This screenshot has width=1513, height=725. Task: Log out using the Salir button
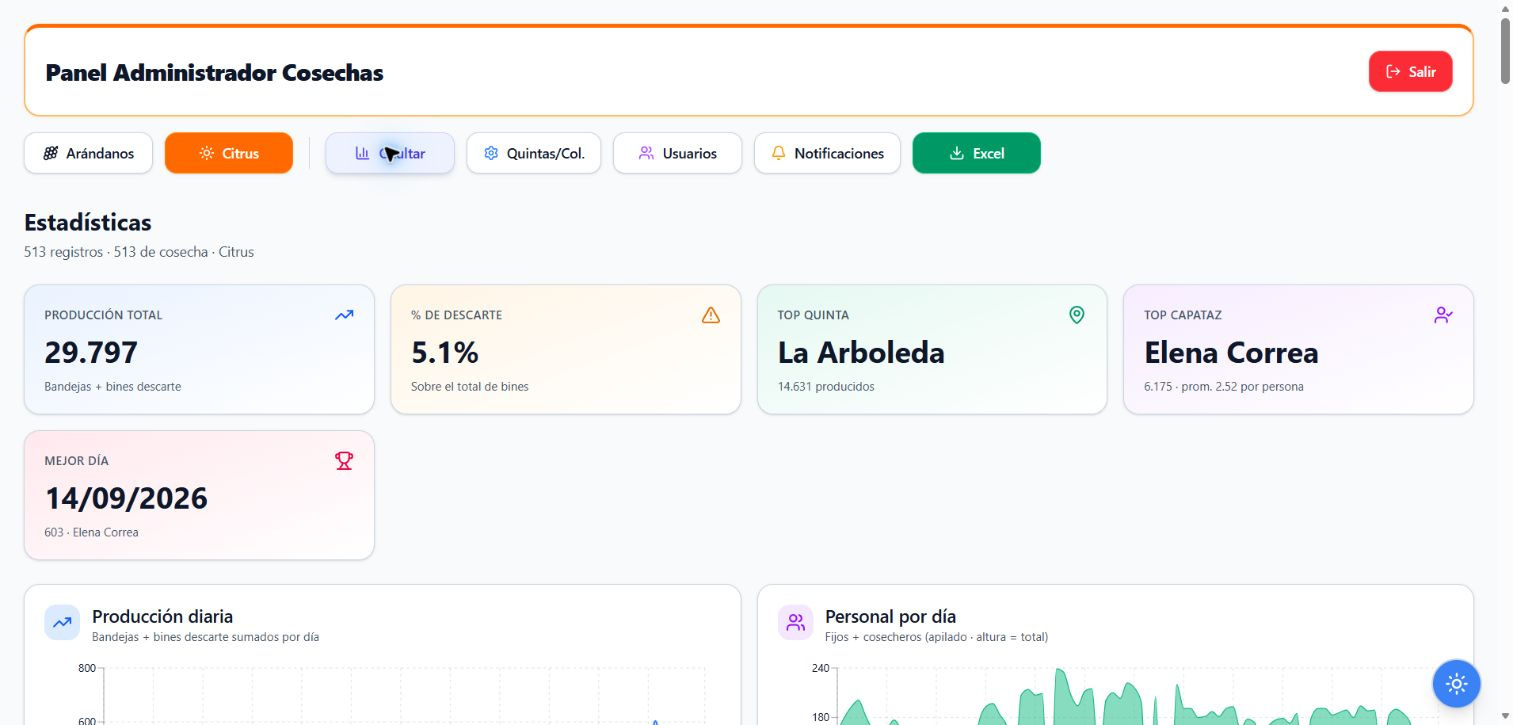point(1410,72)
